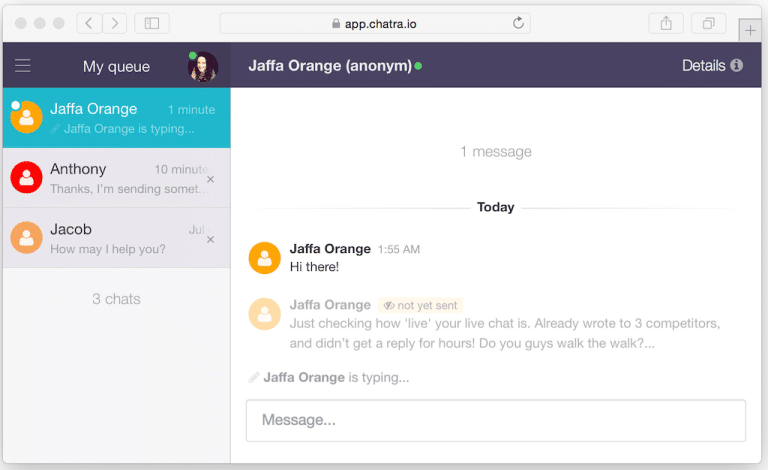The height and width of the screenshot is (470, 768).
Task: Click the app.chatra.io address bar
Action: [375, 24]
